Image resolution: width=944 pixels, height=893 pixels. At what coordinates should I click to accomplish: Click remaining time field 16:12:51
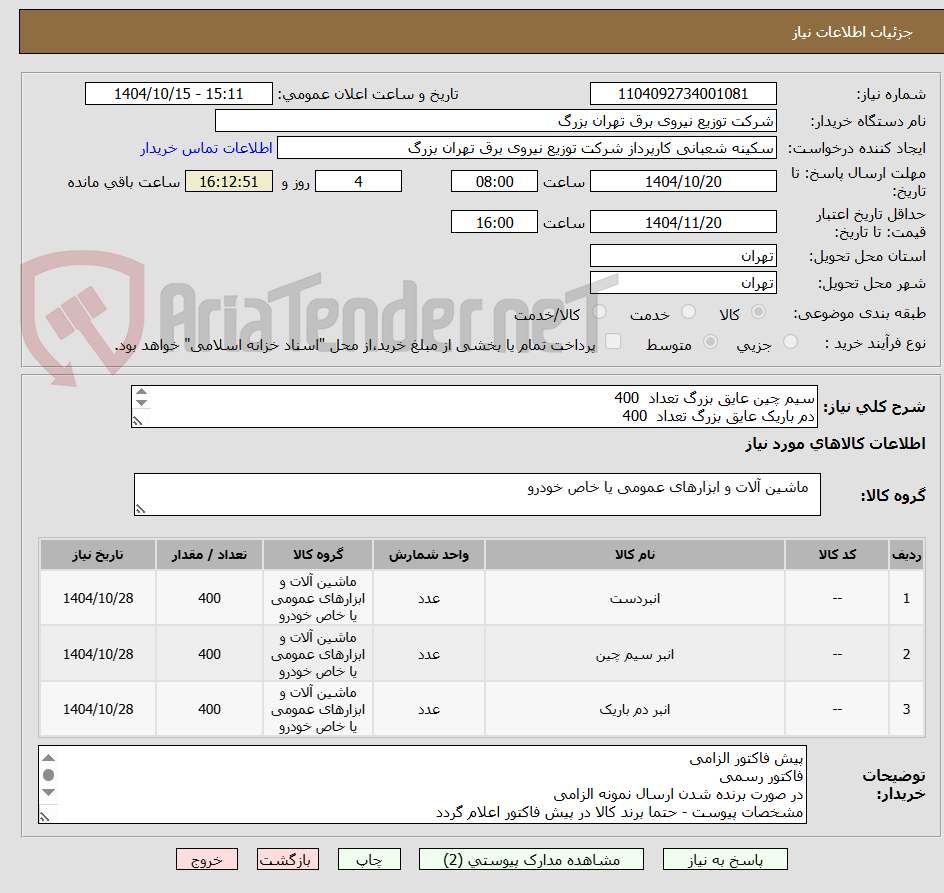click(229, 181)
